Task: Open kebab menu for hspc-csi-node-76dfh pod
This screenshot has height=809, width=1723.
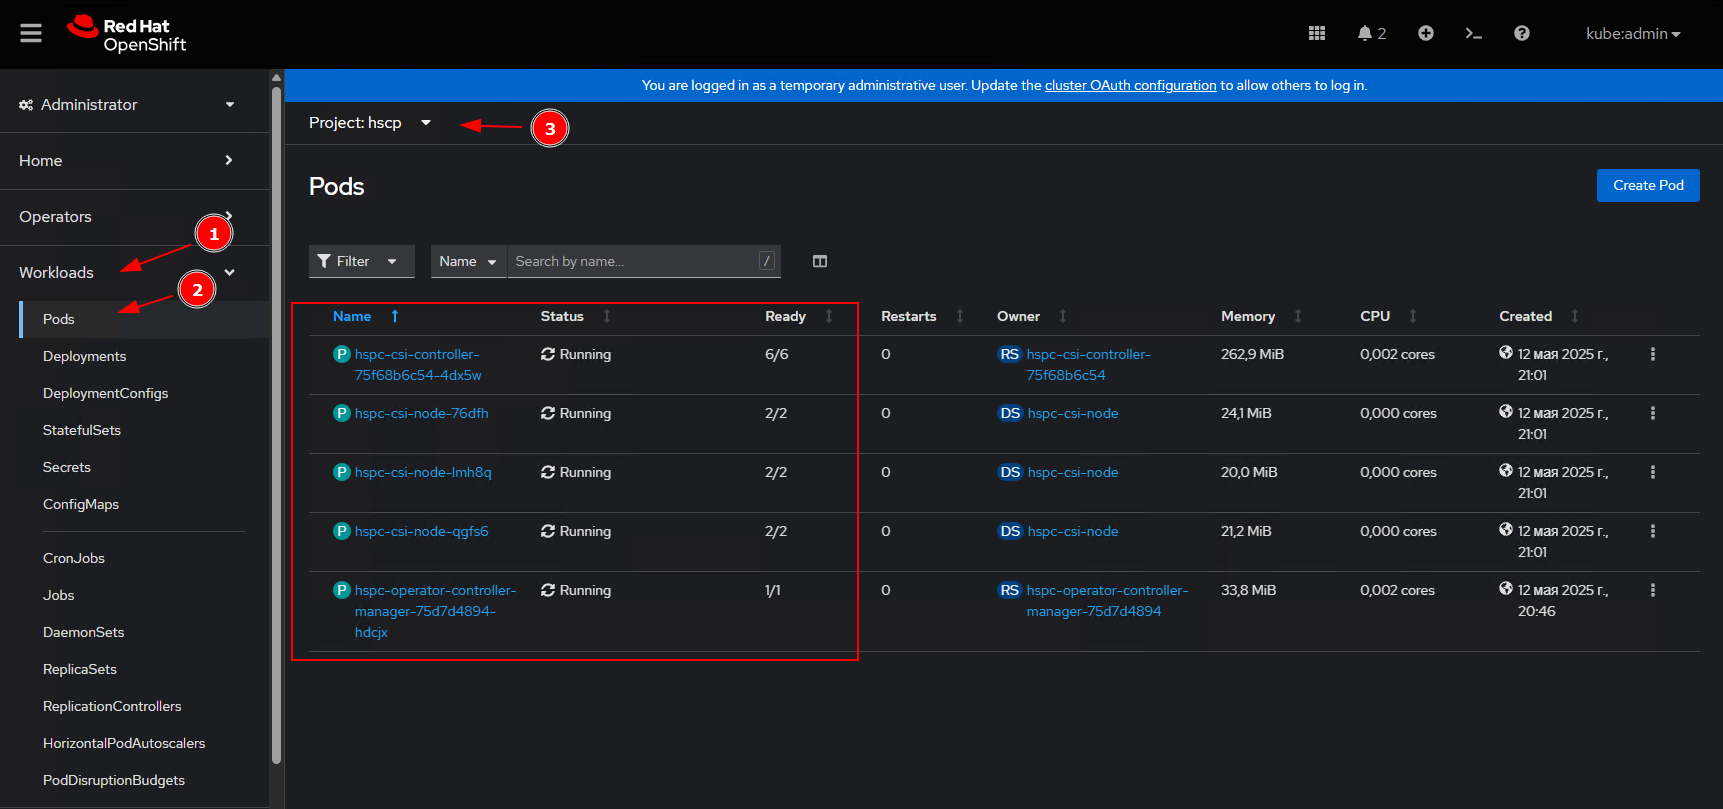Action: click(x=1653, y=413)
